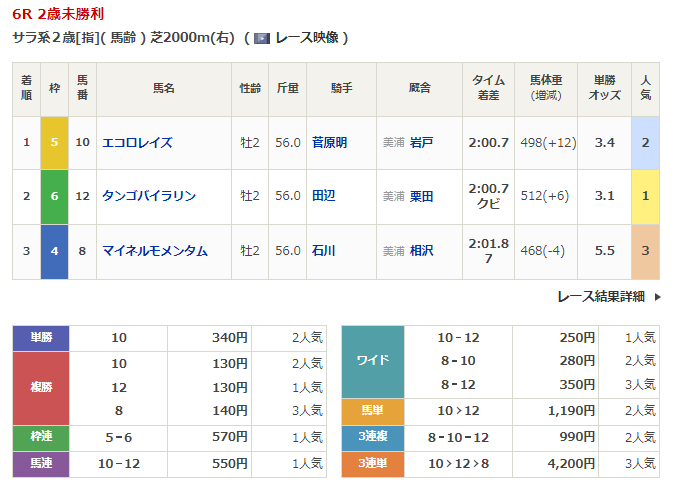Click green frame number 6 cell

(54, 196)
